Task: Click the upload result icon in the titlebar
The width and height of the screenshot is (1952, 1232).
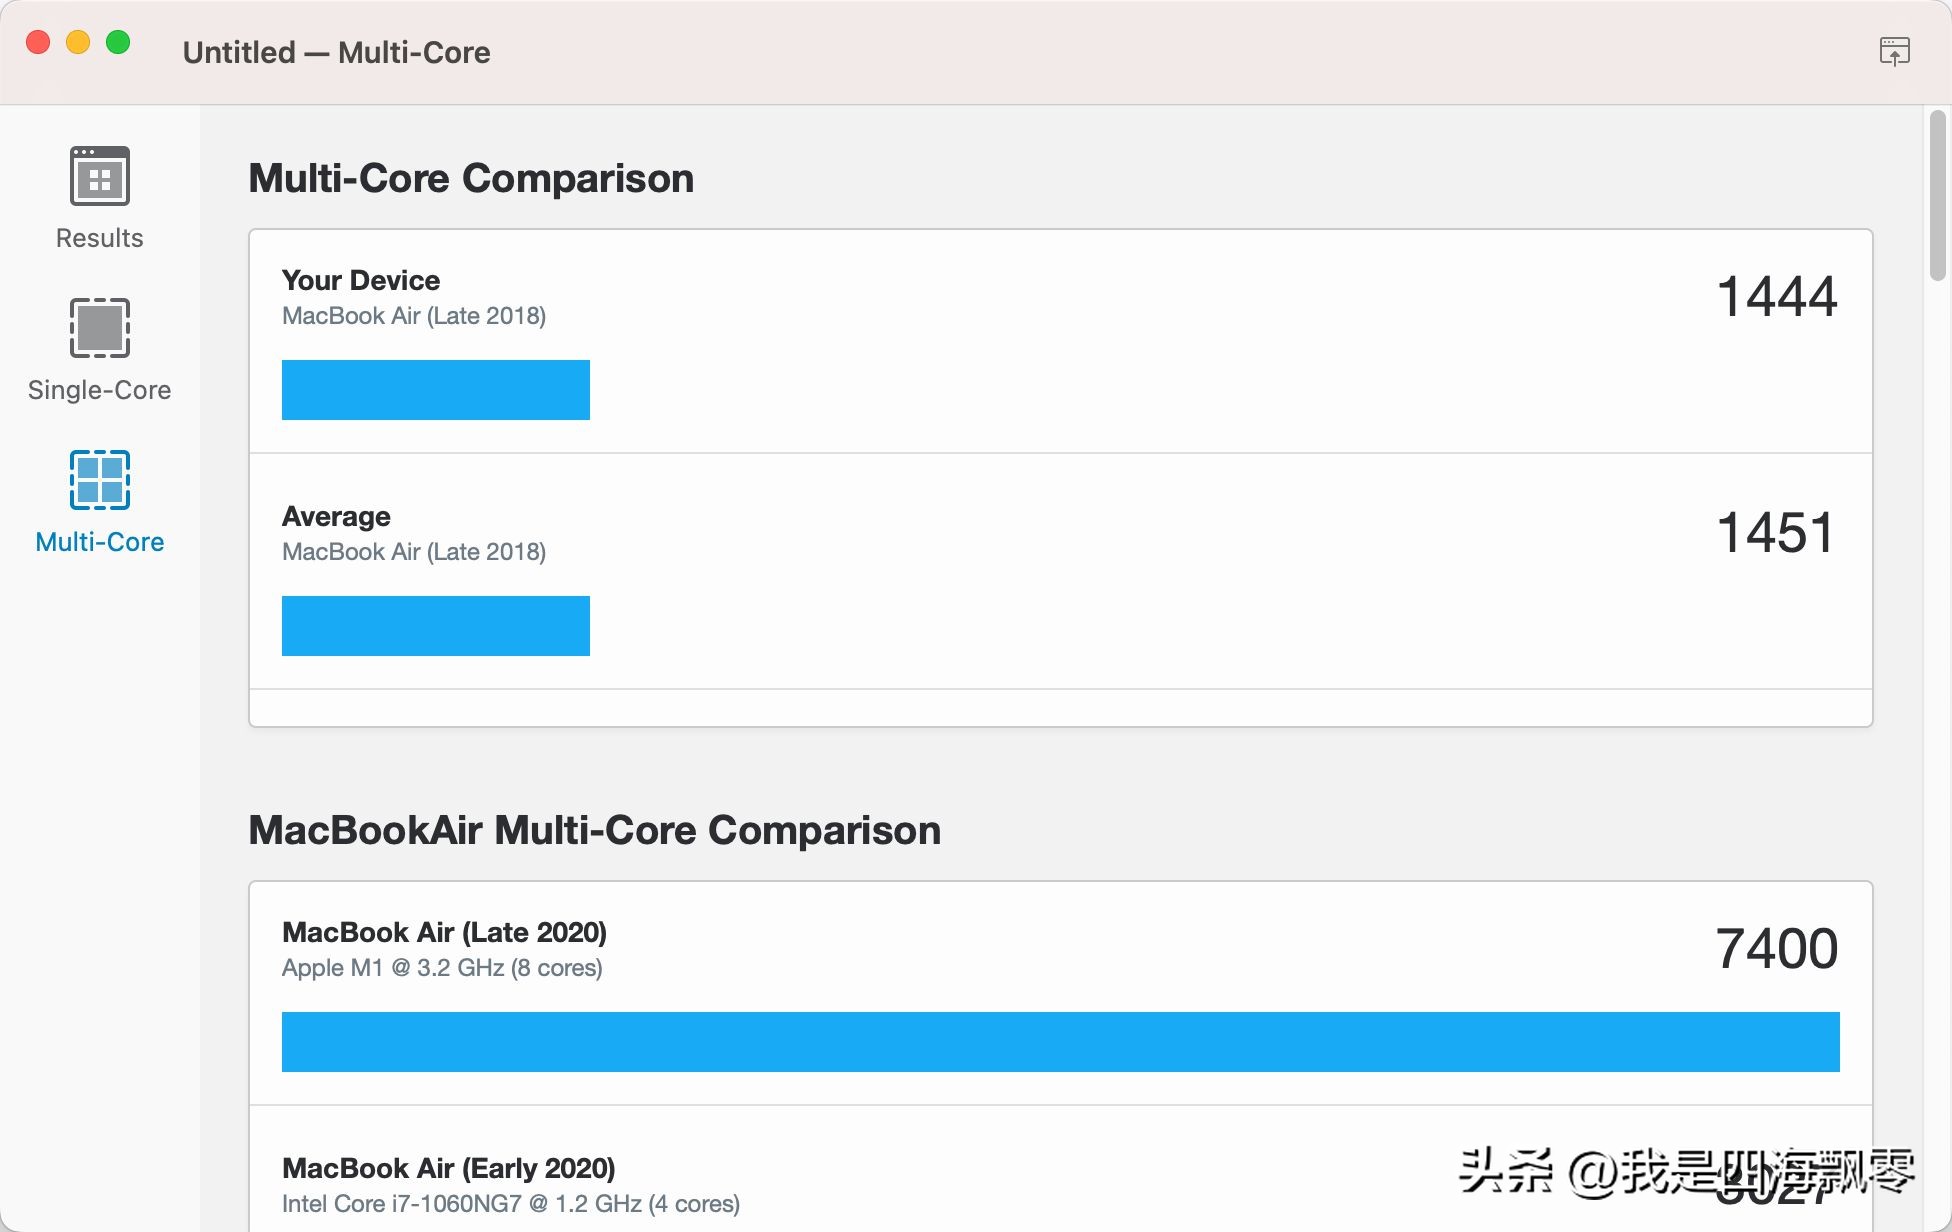Action: [1896, 51]
